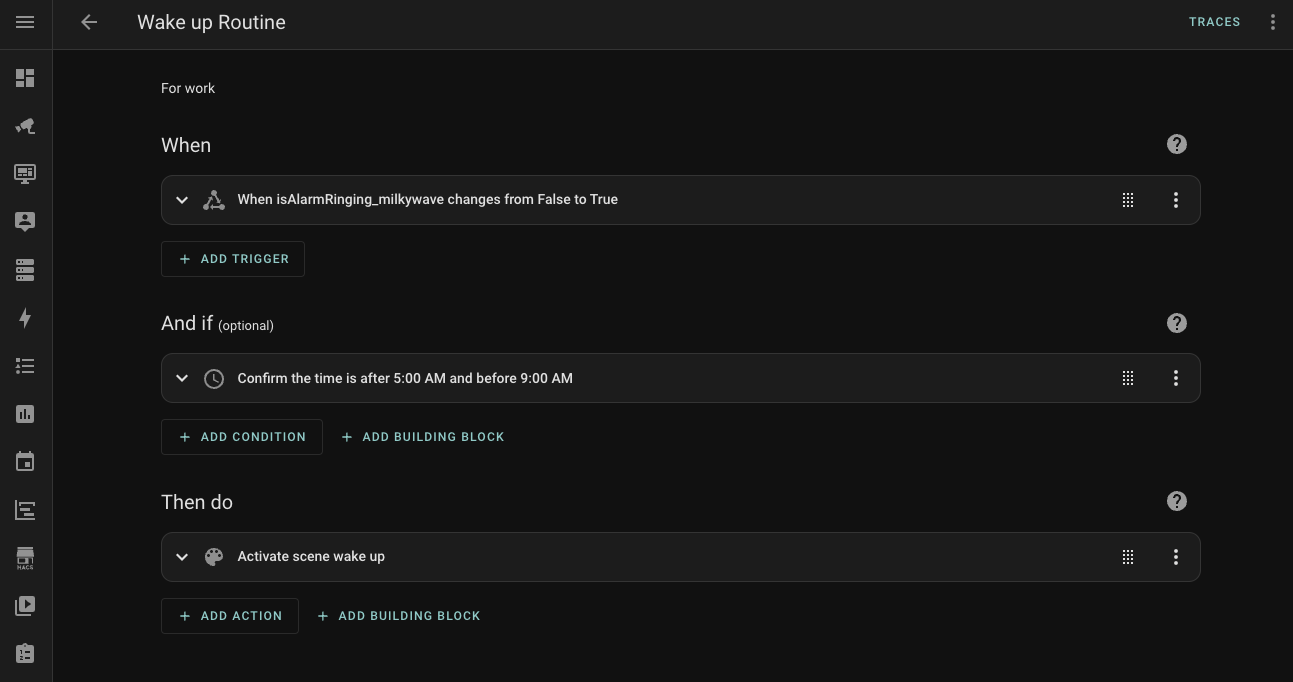This screenshot has width=1293, height=682.
Task: Open the Media browser sidebar icon
Action: pos(25,605)
